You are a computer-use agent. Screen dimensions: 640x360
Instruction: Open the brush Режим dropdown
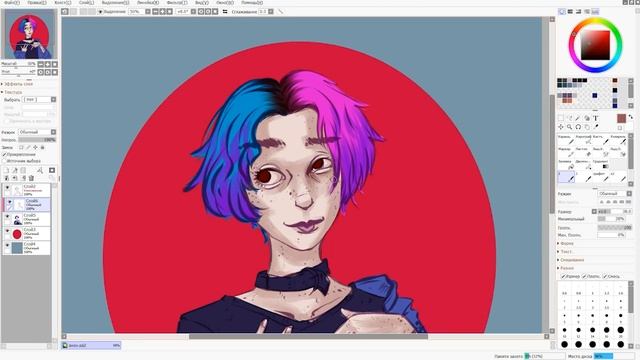pyautogui.click(x=615, y=193)
